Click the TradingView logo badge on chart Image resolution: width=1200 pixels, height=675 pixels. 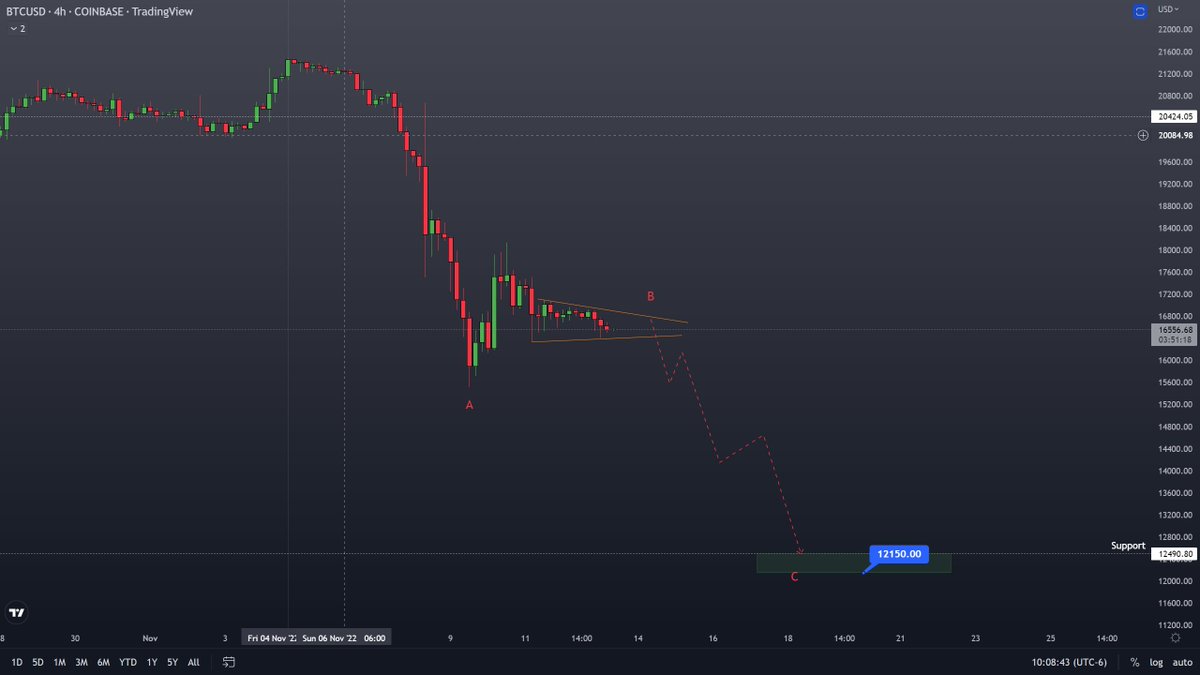click(x=17, y=612)
